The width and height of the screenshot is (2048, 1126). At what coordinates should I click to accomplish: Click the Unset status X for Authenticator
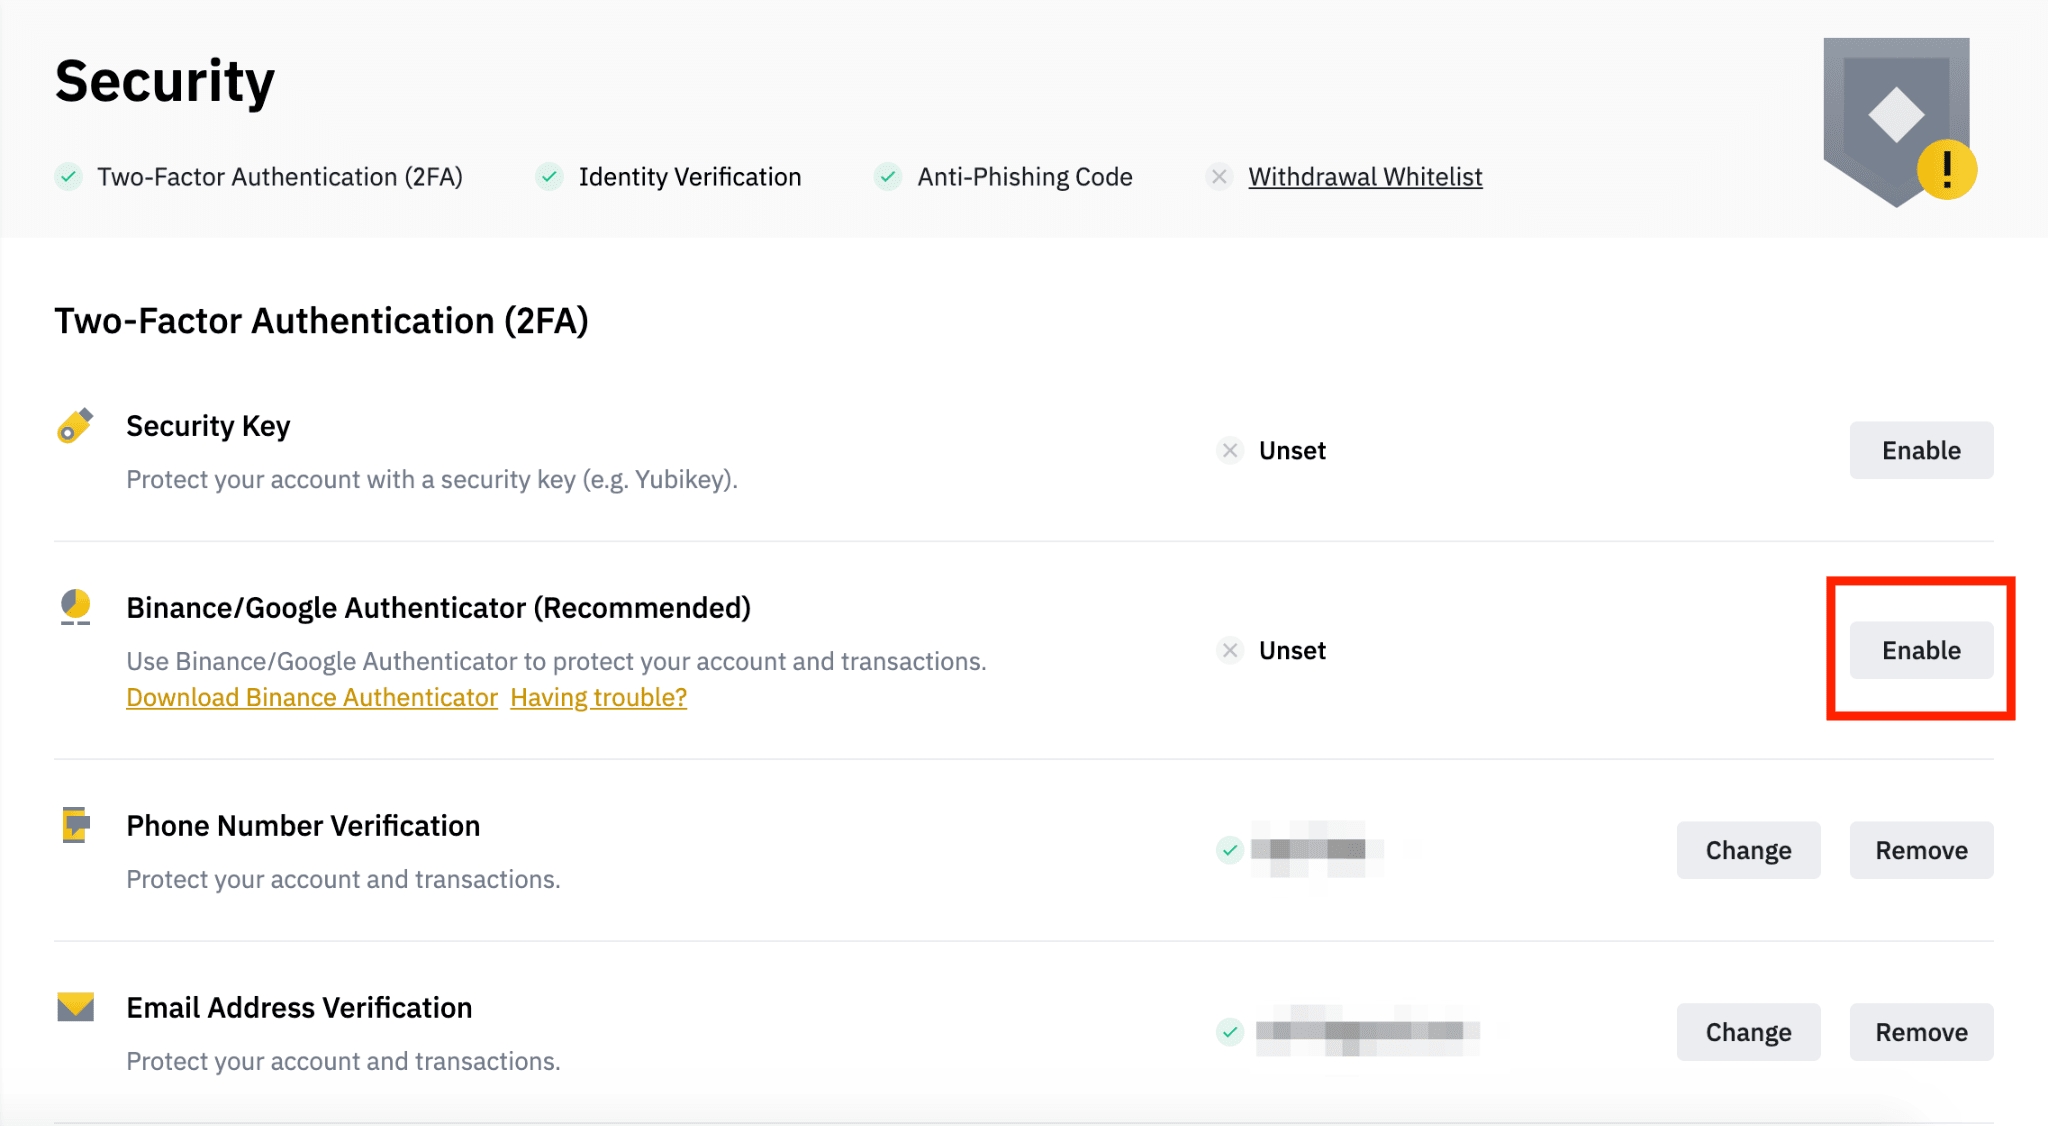(x=1230, y=651)
